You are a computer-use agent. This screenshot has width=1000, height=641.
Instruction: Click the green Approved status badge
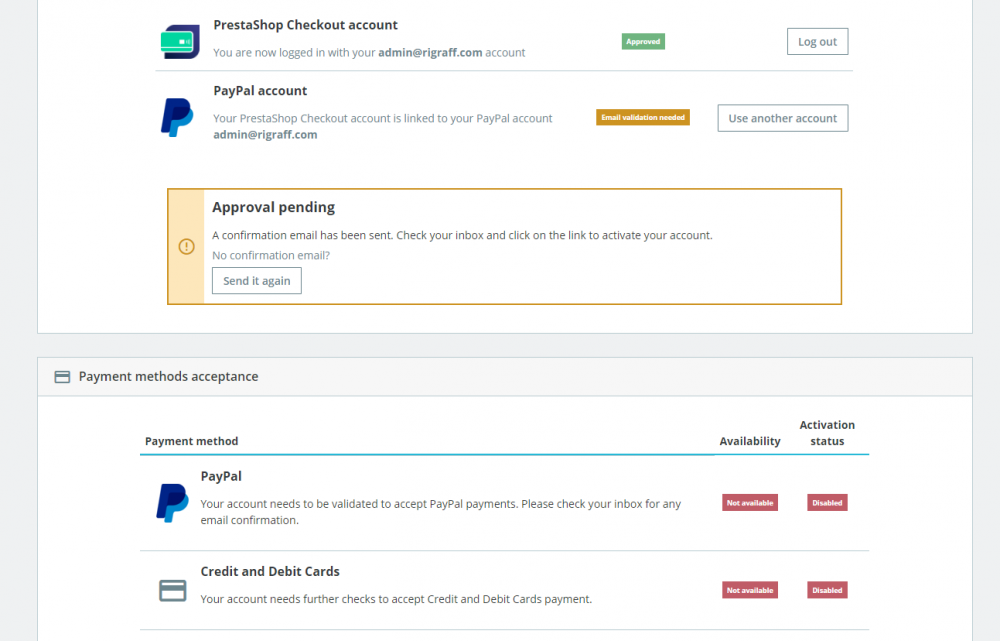click(x=643, y=41)
